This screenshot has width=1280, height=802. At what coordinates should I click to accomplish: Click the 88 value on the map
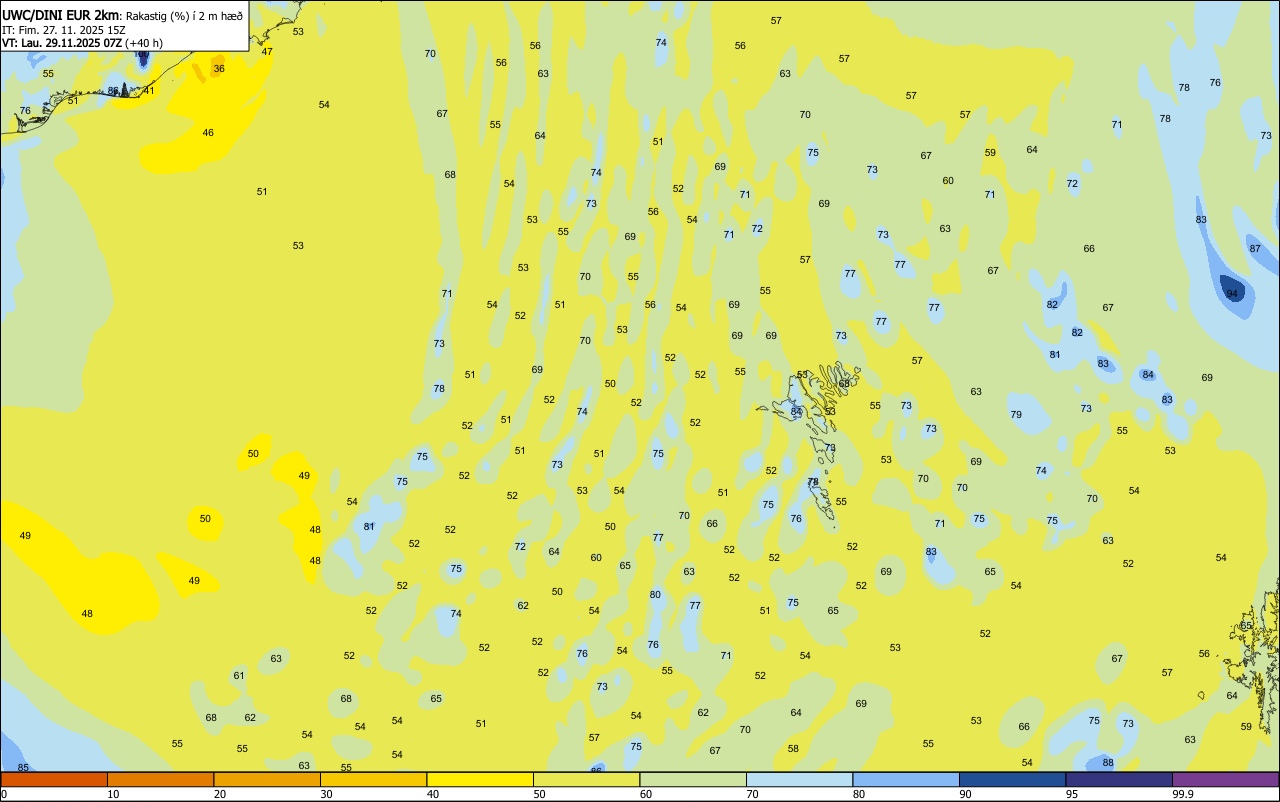[x=1108, y=762]
